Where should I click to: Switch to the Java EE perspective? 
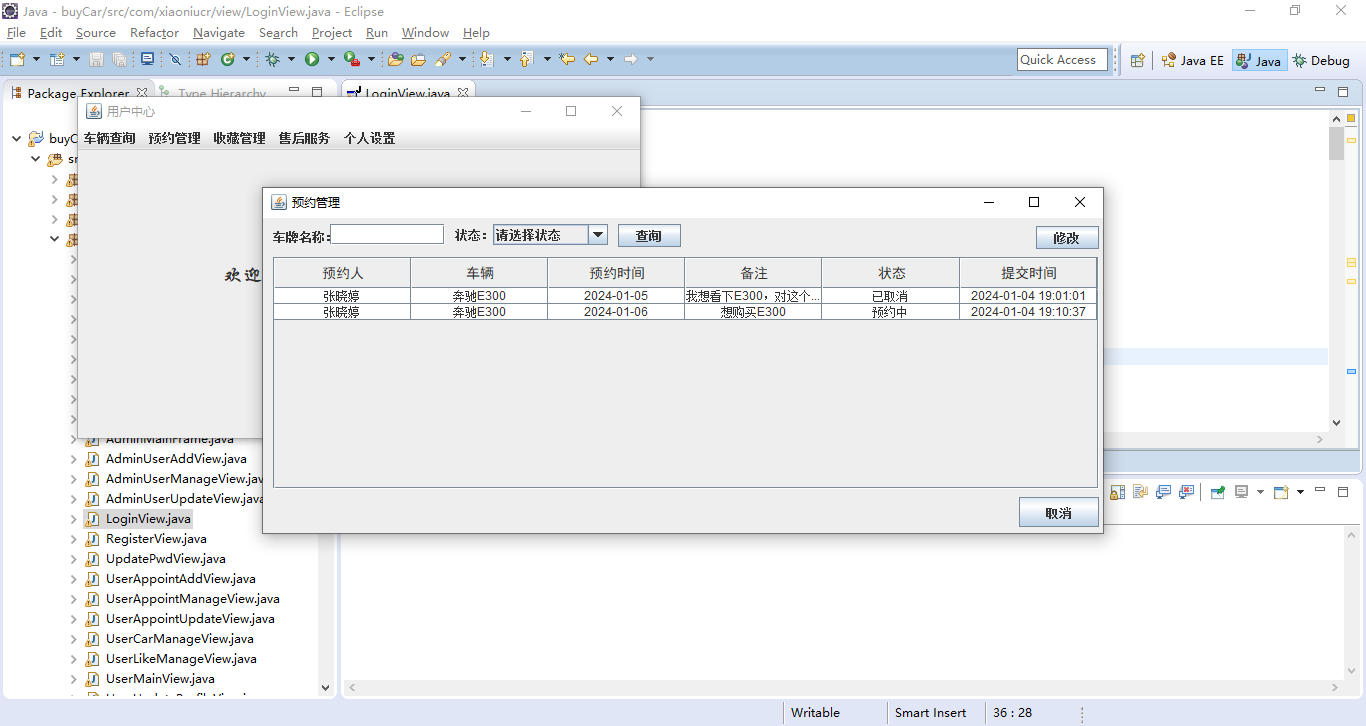point(1192,60)
